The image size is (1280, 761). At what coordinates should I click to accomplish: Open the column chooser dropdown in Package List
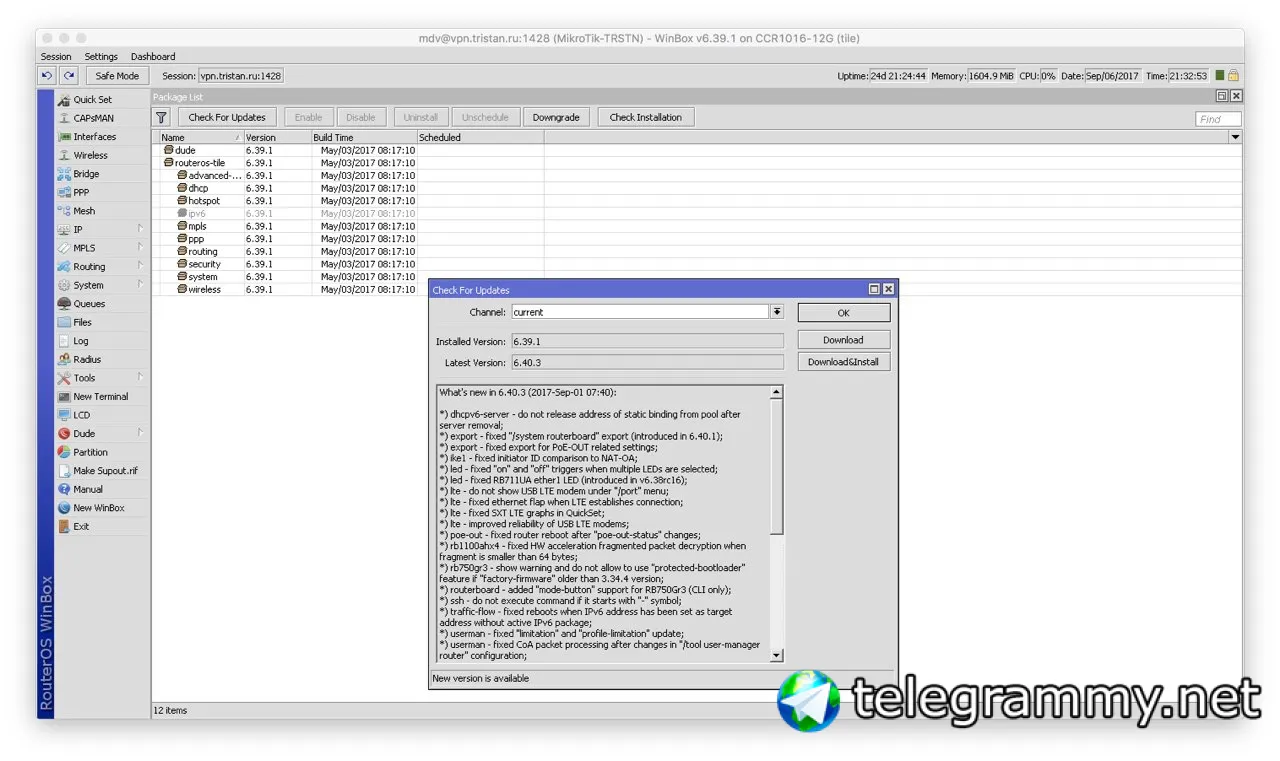1235,137
